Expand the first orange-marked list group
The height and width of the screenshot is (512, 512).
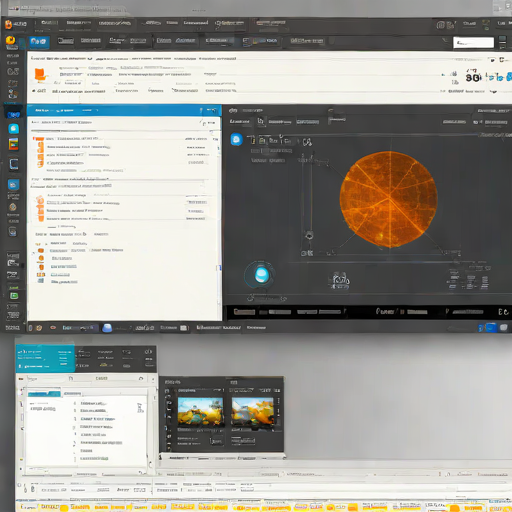pos(40,152)
